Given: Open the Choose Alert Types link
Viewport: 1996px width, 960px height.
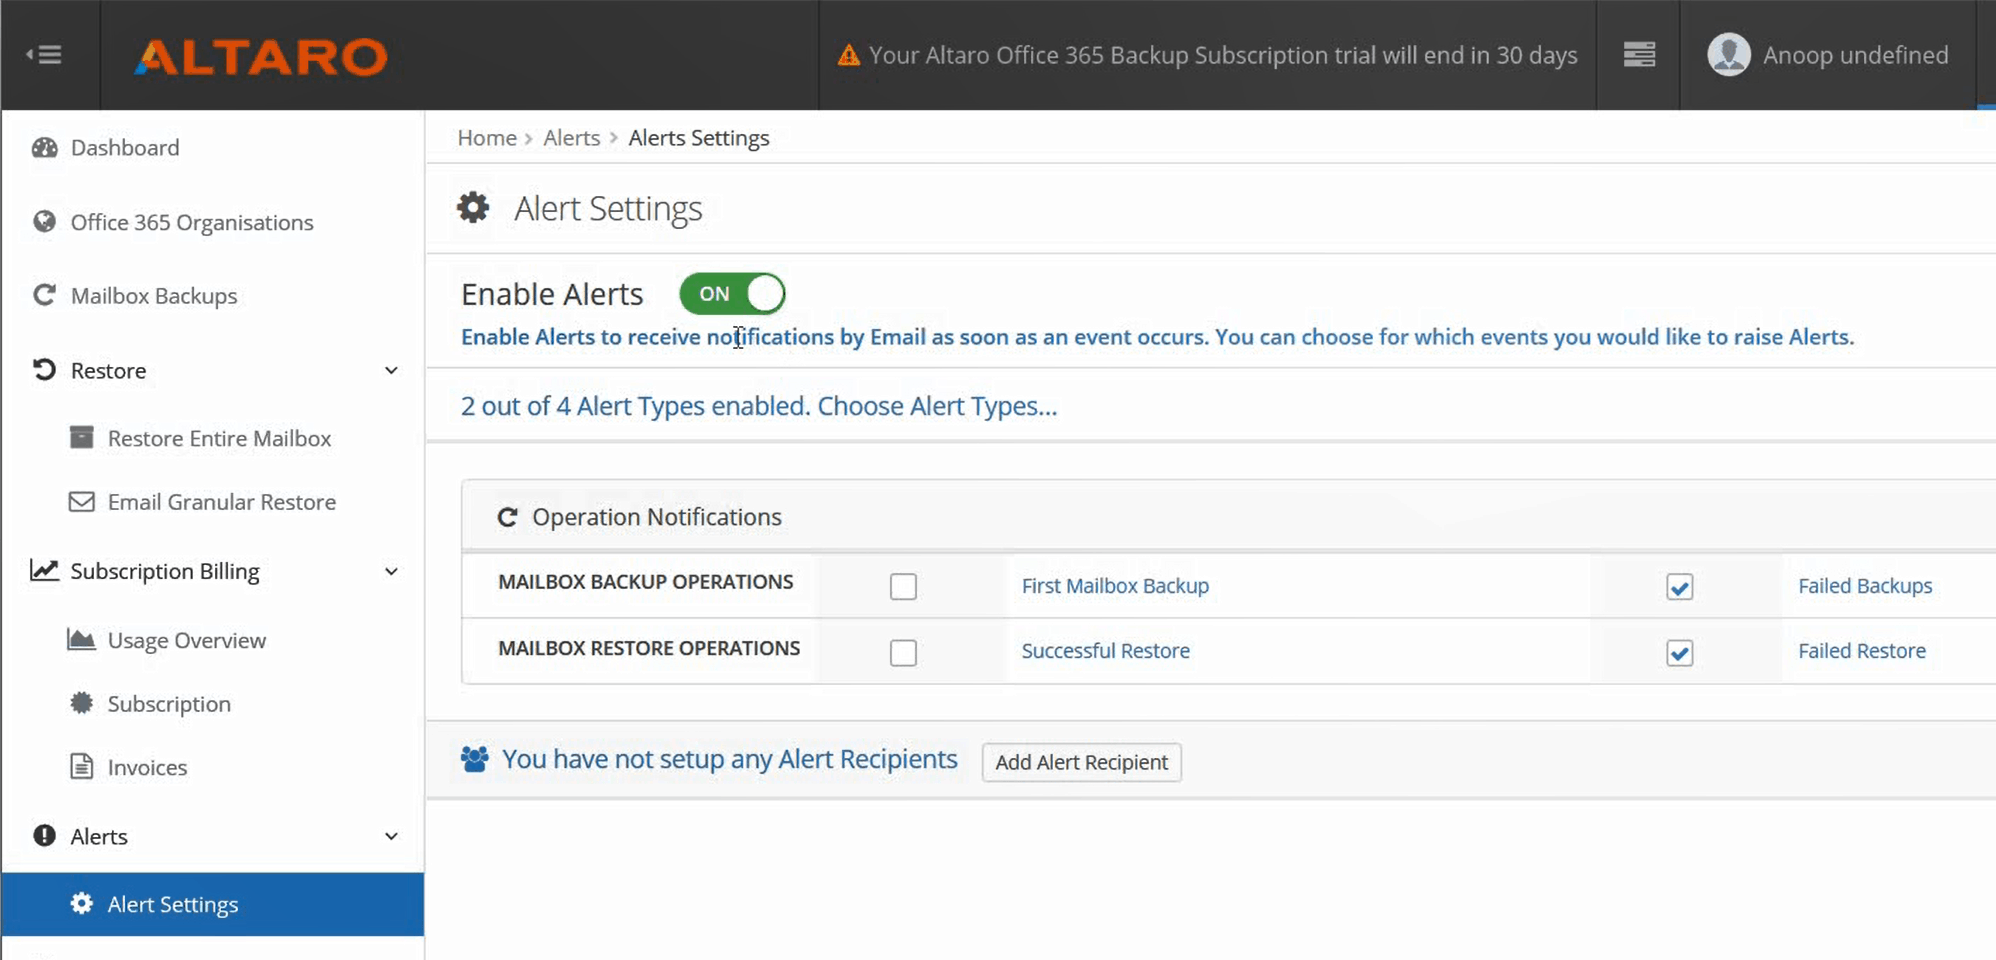Looking at the screenshot, I should 936,406.
